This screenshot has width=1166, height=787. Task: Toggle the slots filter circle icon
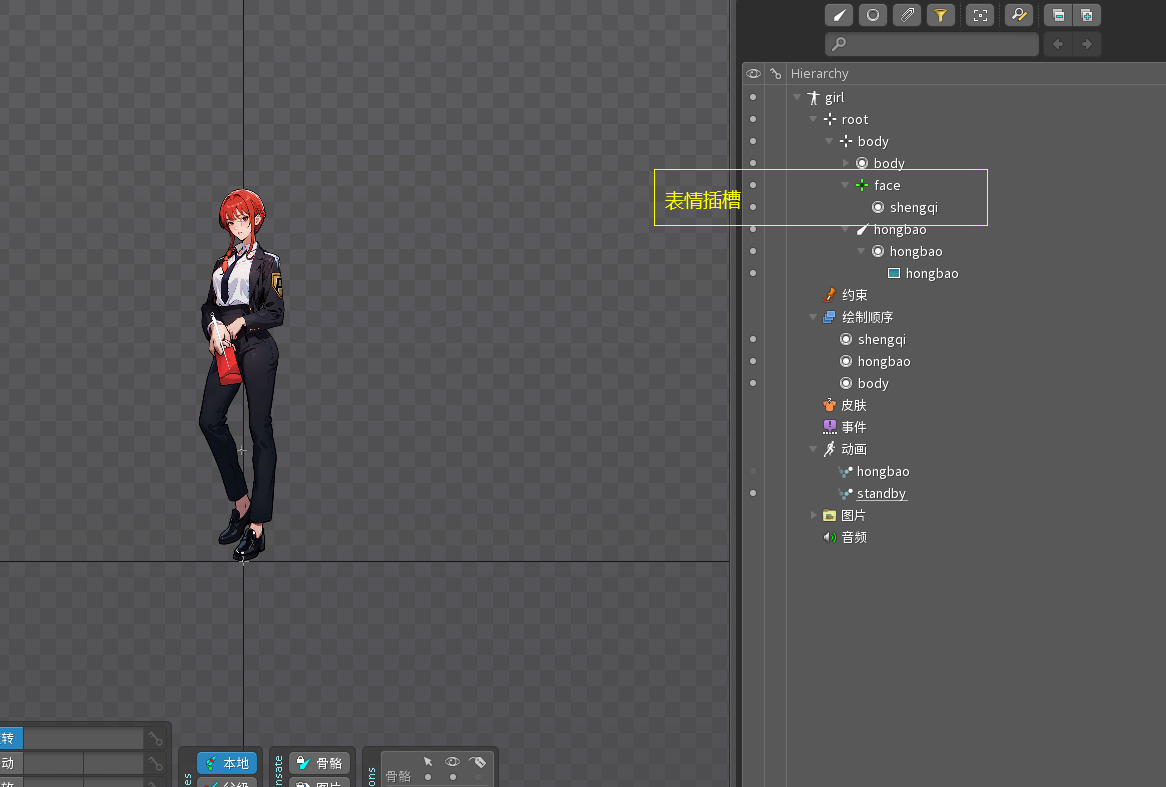coord(873,15)
